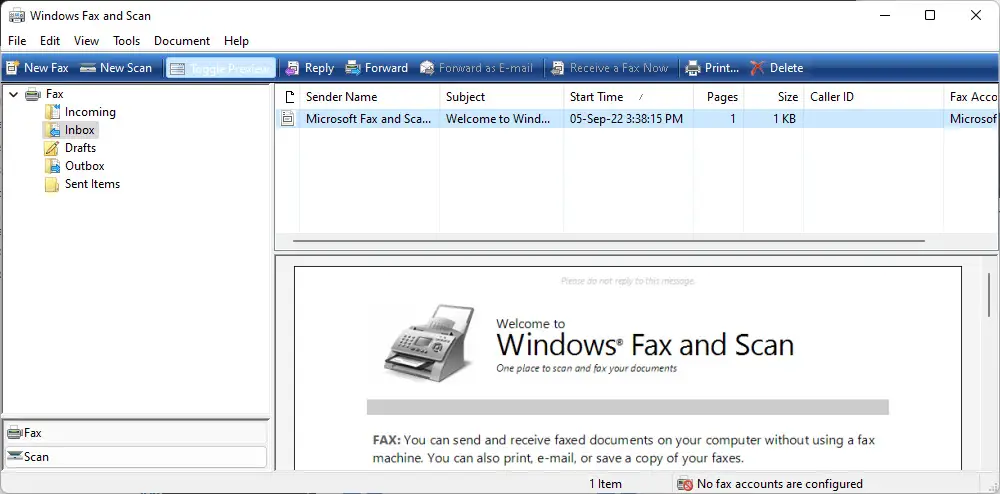Click the Sent Items folder icon

click(x=52, y=184)
